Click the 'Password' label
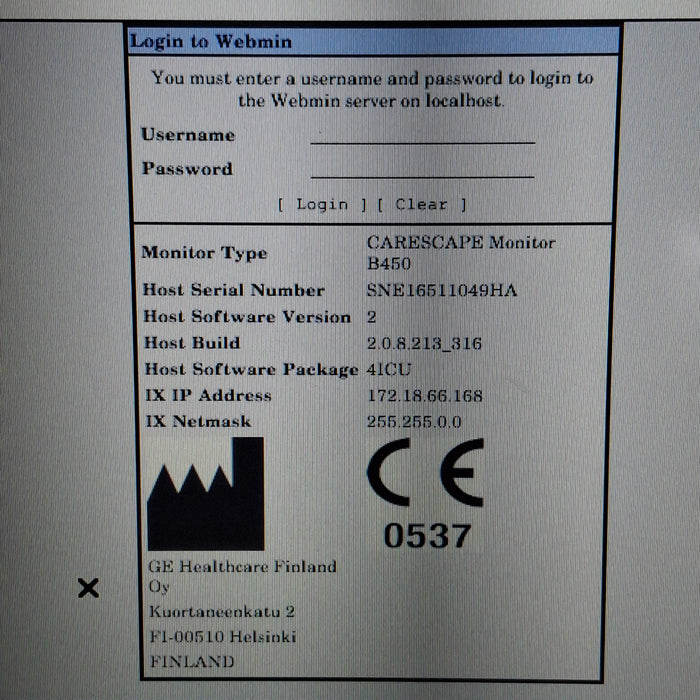Image resolution: width=700 pixels, height=700 pixels. coord(188,168)
